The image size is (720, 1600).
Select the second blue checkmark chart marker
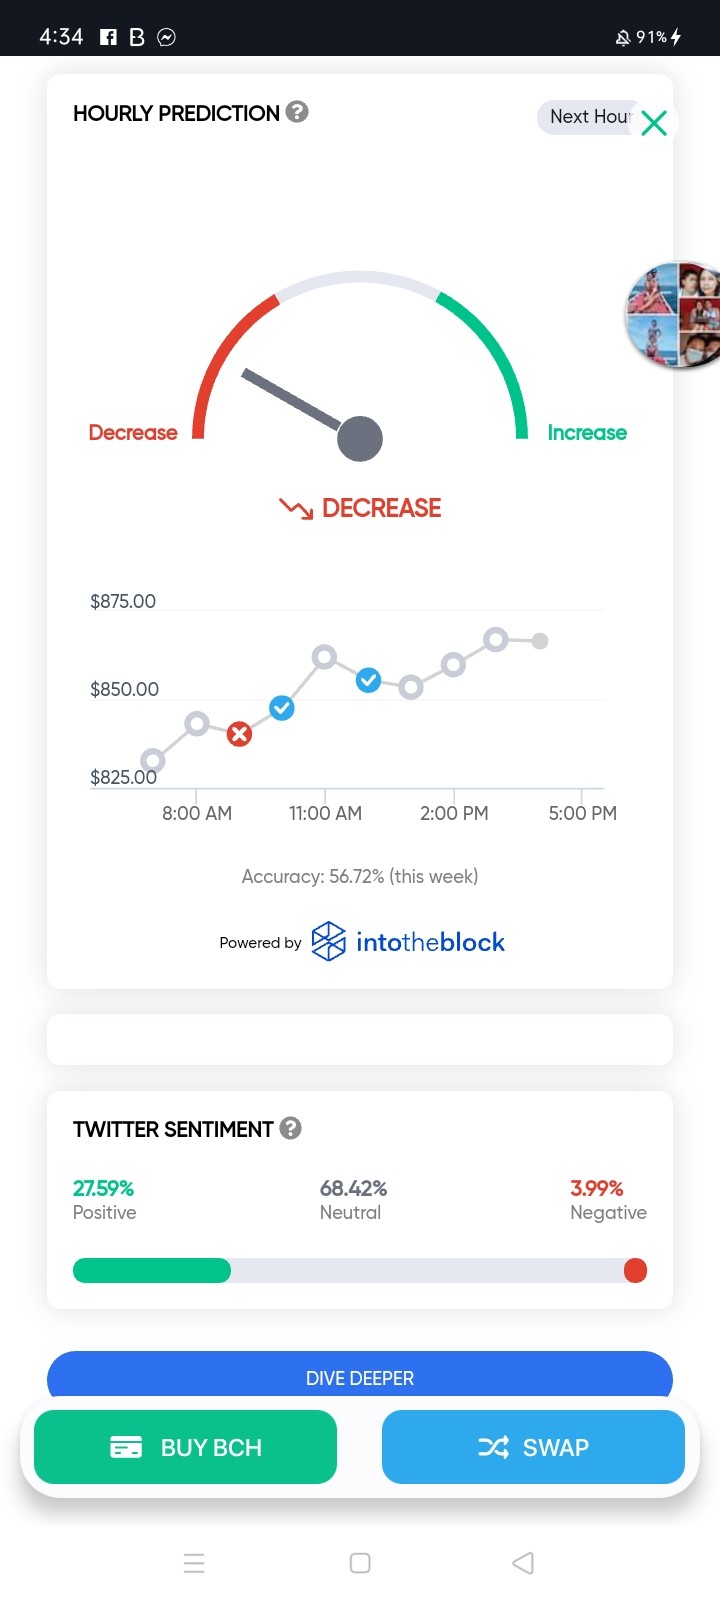pyautogui.click(x=368, y=681)
